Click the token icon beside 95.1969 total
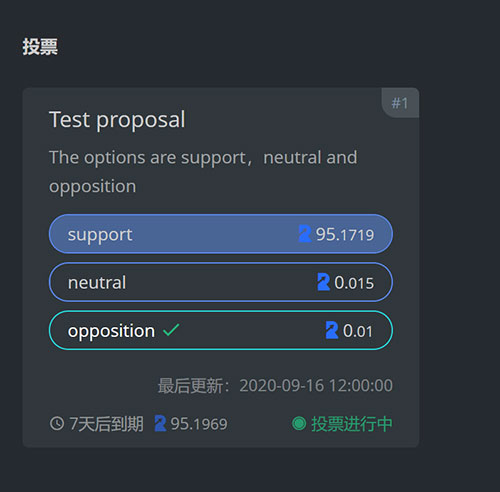This screenshot has height=492, width=500. [x=160, y=424]
